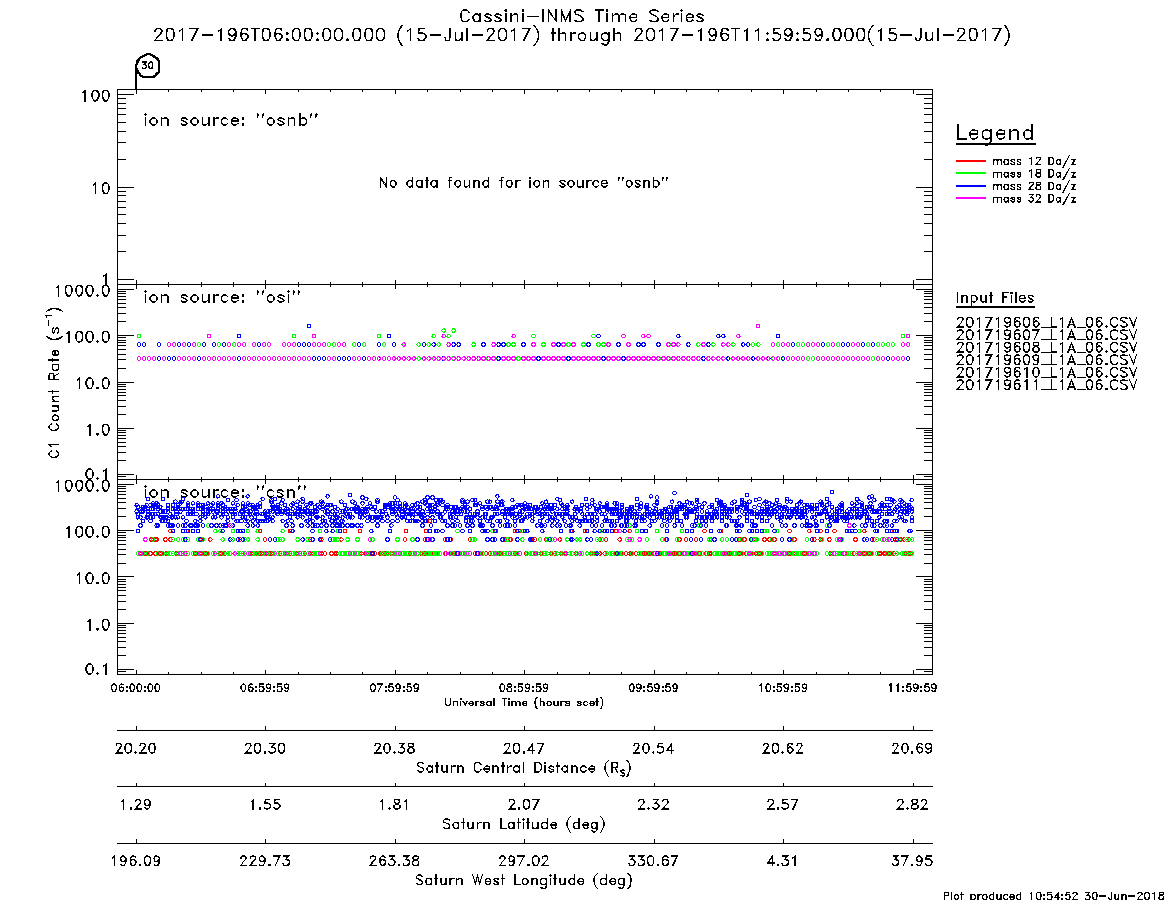Click file 201719606_L1A_06.CSV in input list
The width and height of the screenshot is (1165, 900).
tap(1046, 323)
